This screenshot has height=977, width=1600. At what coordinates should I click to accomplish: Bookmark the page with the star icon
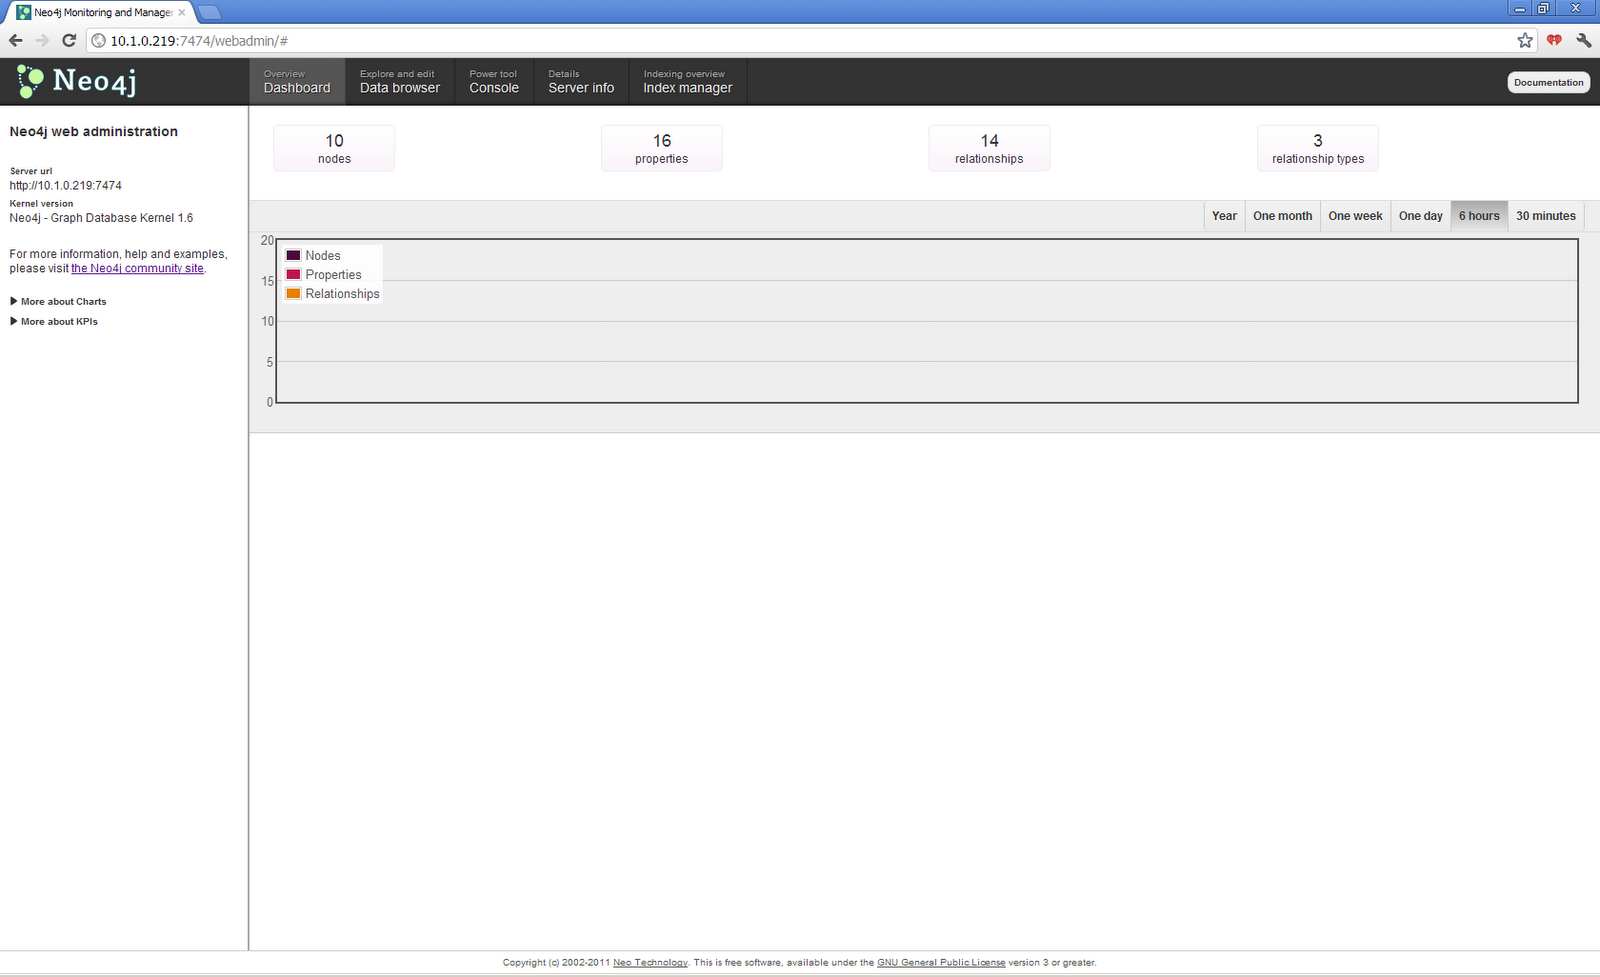(1525, 40)
